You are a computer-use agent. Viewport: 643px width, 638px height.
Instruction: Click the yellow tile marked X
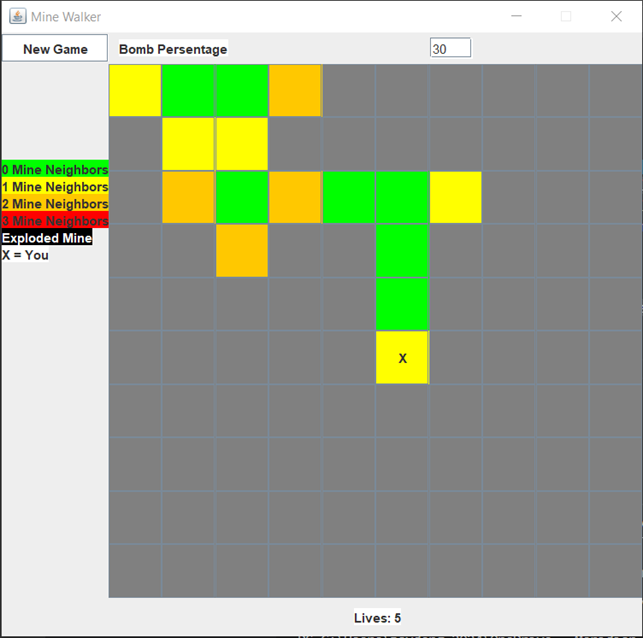coord(402,358)
